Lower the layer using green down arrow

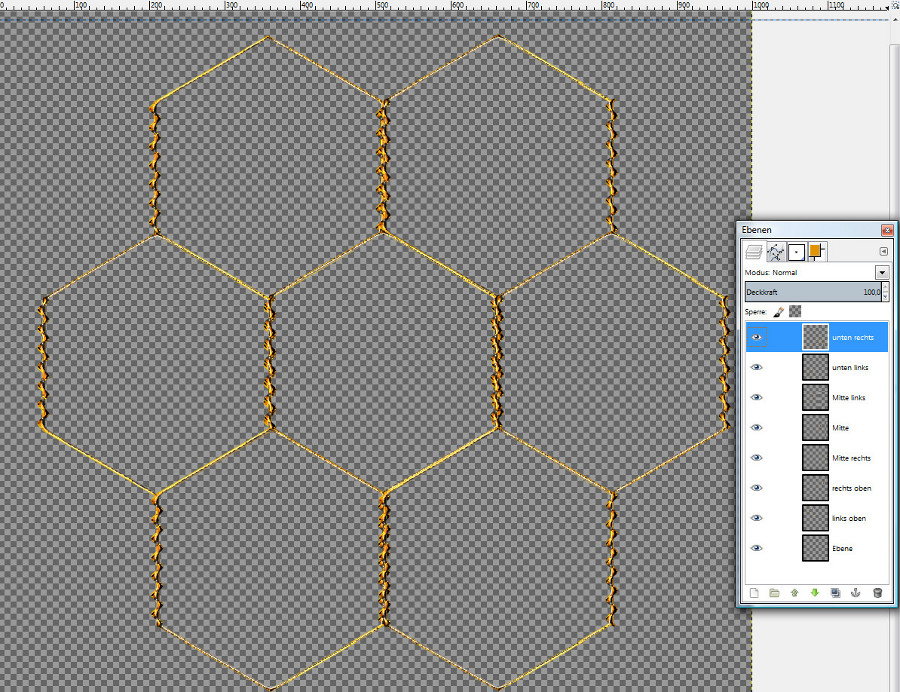[815, 593]
